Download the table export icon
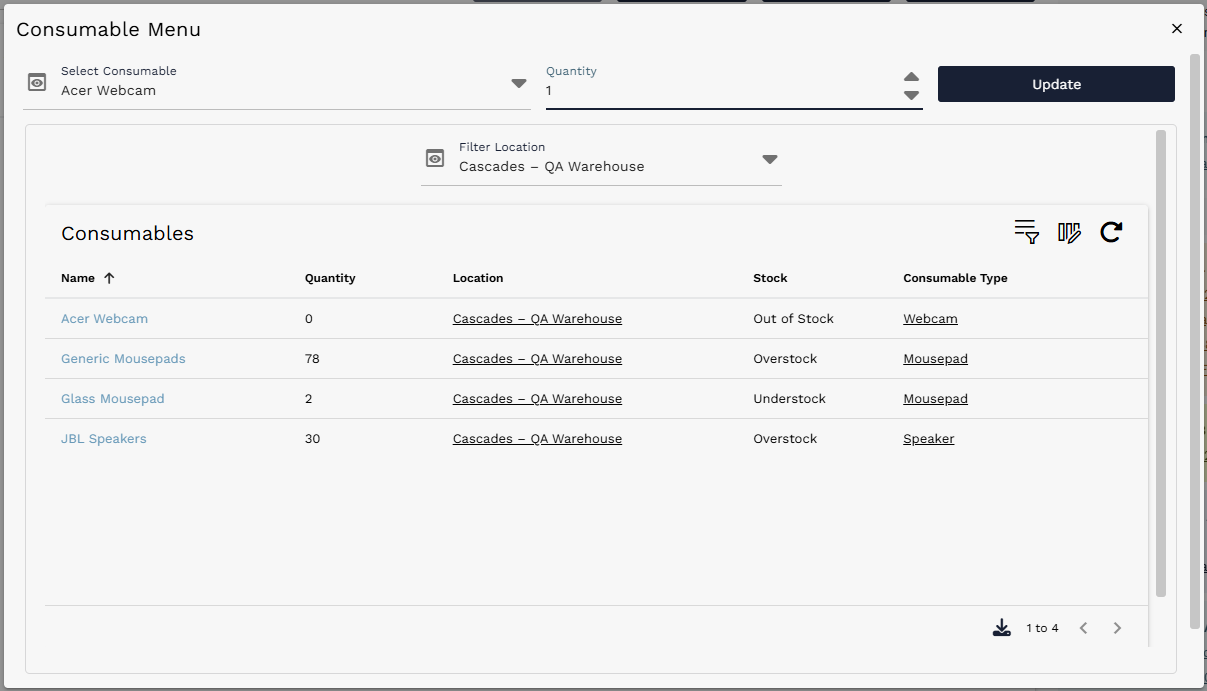 pyautogui.click(x=1002, y=628)
